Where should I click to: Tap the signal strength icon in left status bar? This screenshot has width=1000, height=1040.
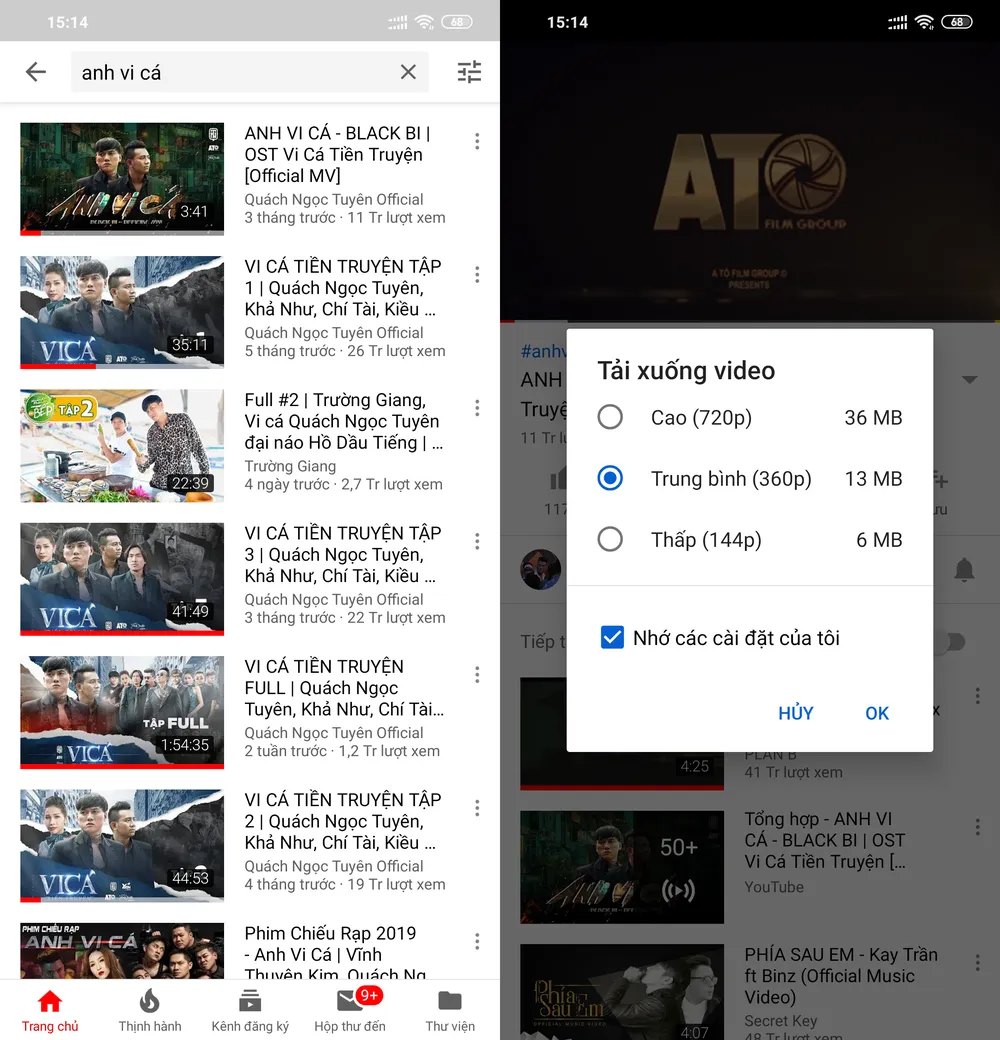[x=397, y=23]
